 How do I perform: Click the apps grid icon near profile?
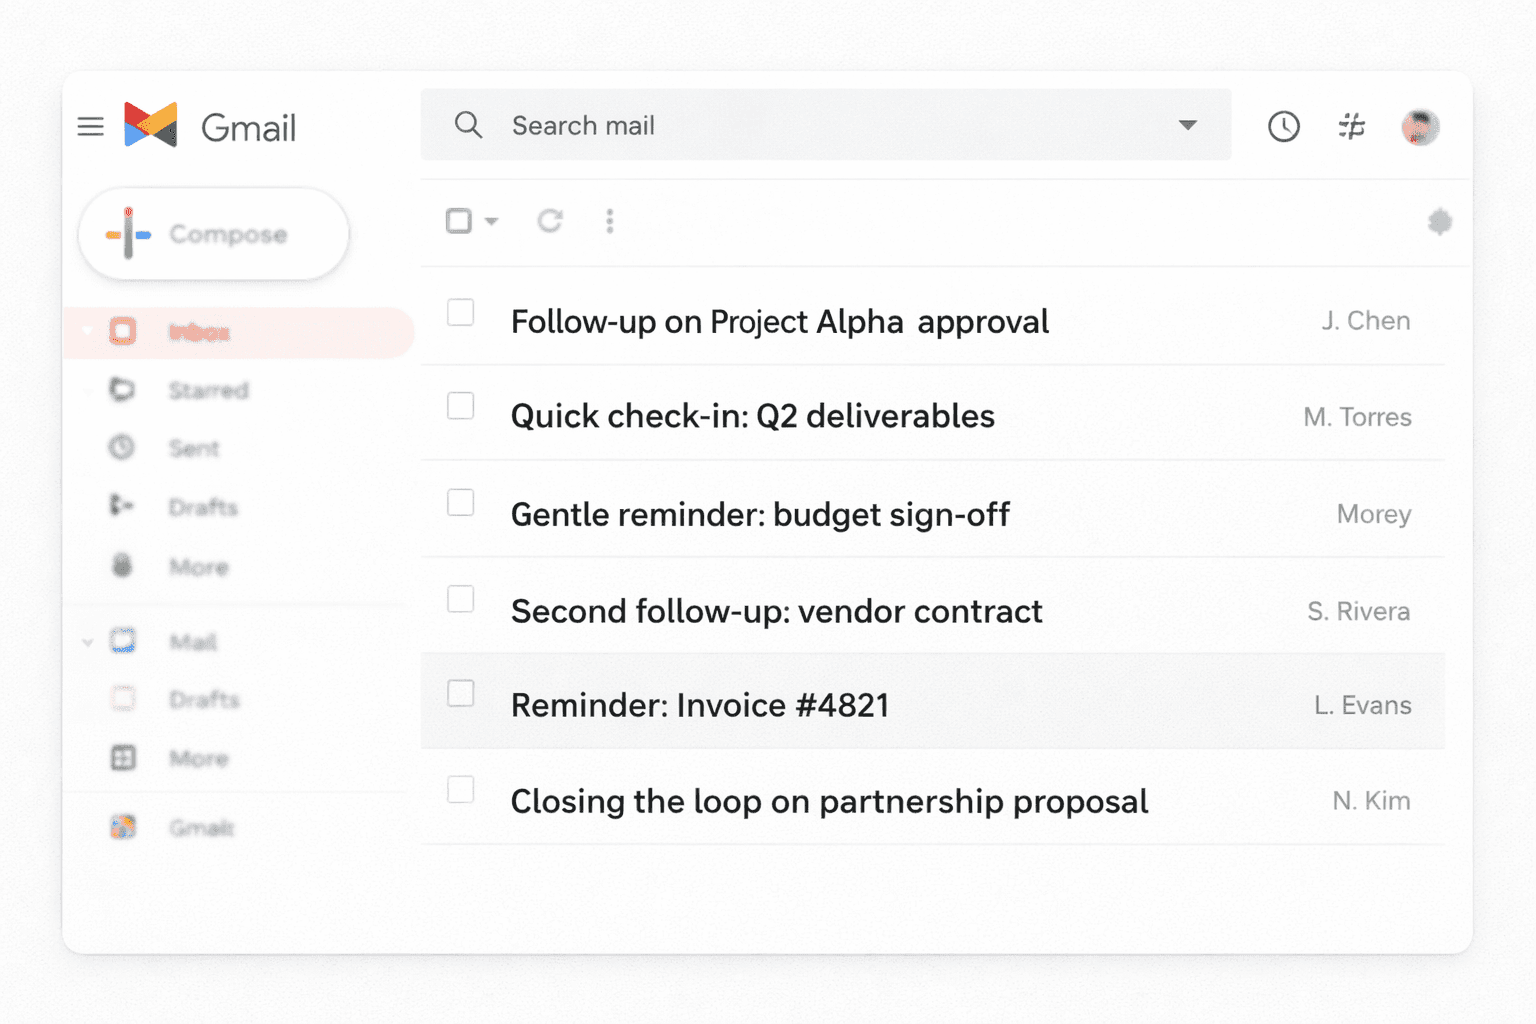(x=1351, y=126)
